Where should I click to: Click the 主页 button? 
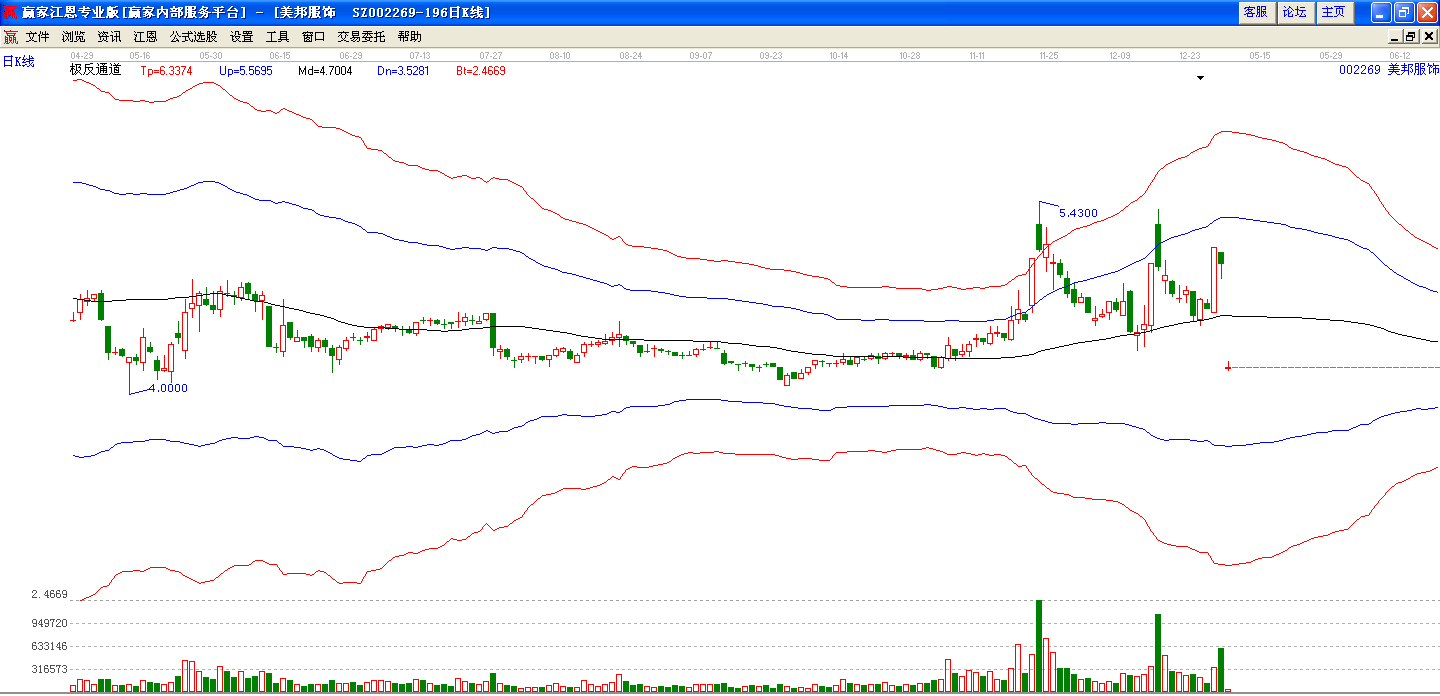1333,12
